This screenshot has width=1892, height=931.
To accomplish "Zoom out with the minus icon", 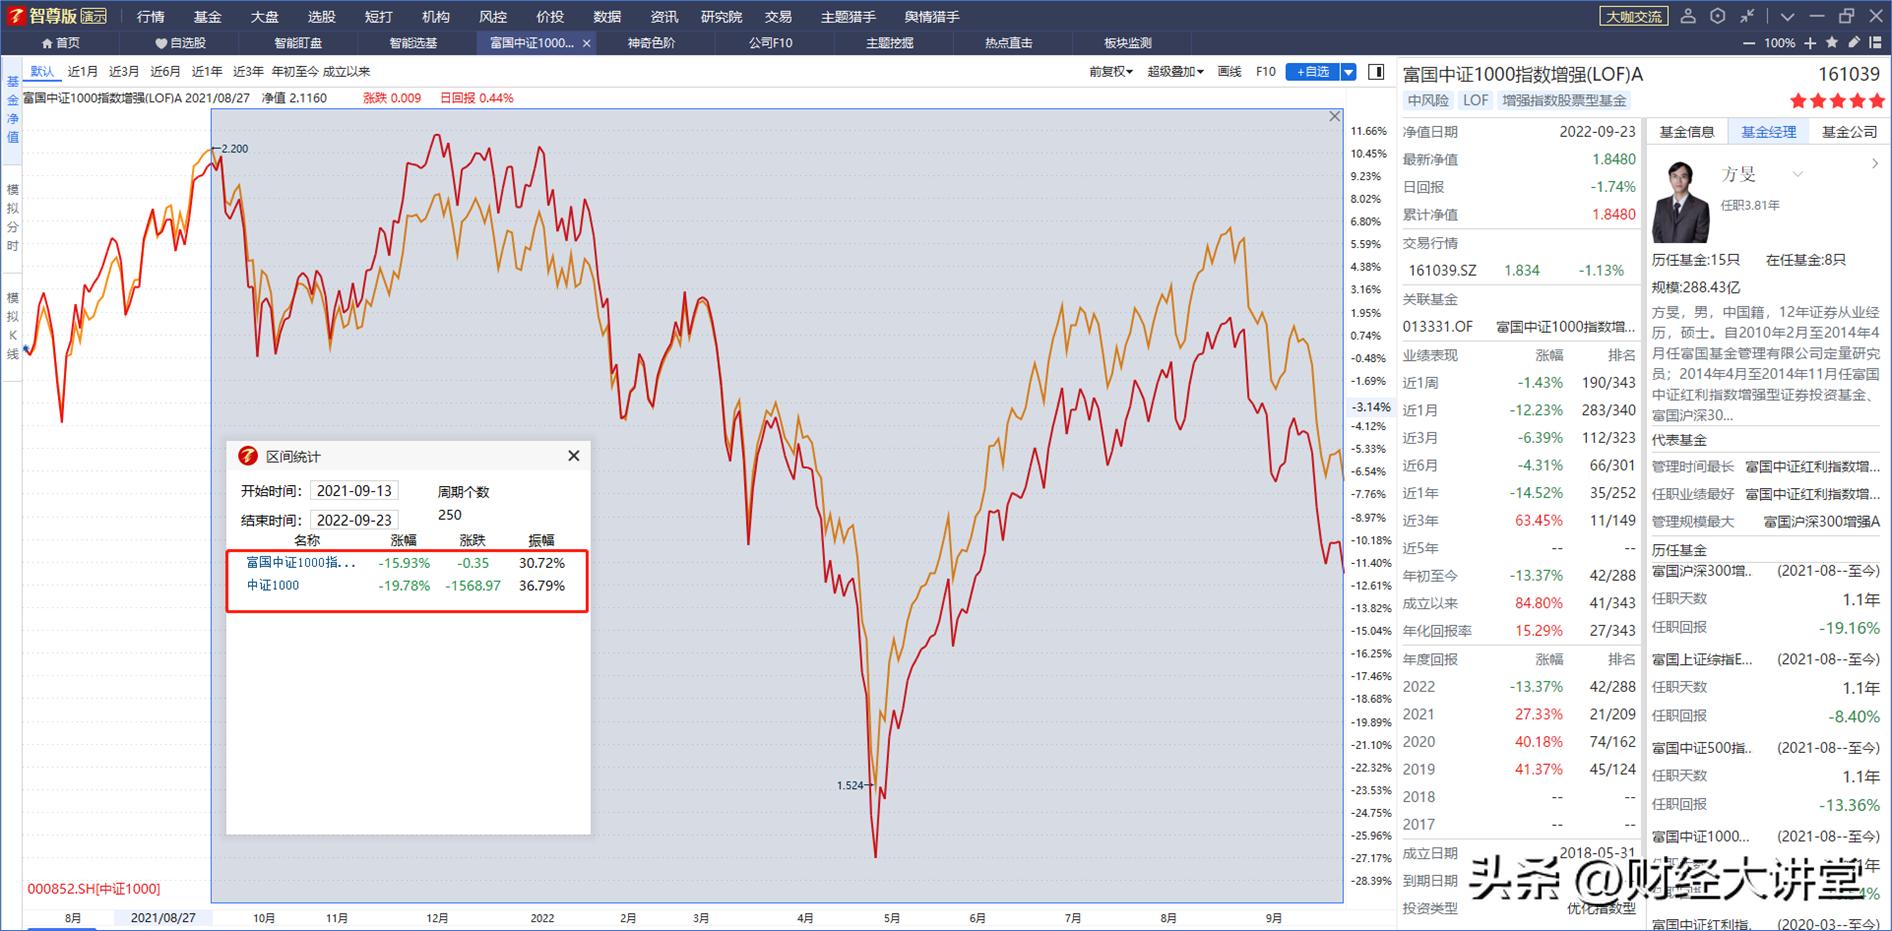I will pos(1749,43).
